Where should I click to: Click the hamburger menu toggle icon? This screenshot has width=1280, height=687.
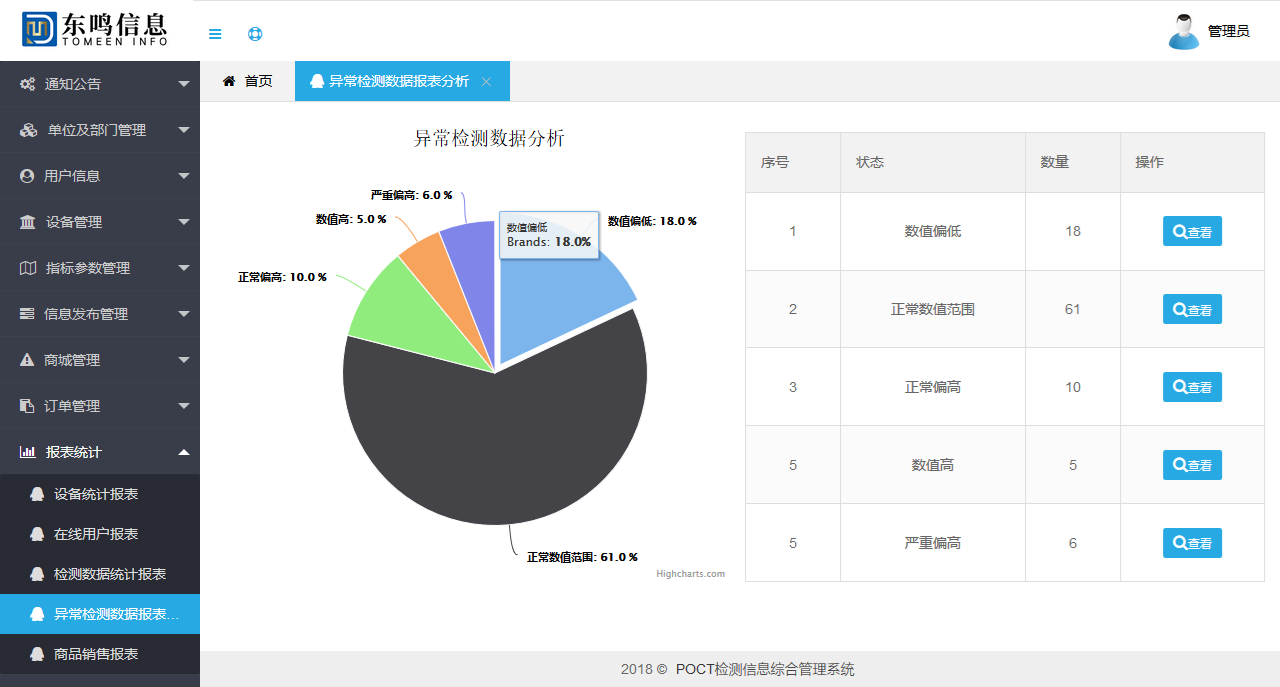pyautogui.click(x=215, y=34)
